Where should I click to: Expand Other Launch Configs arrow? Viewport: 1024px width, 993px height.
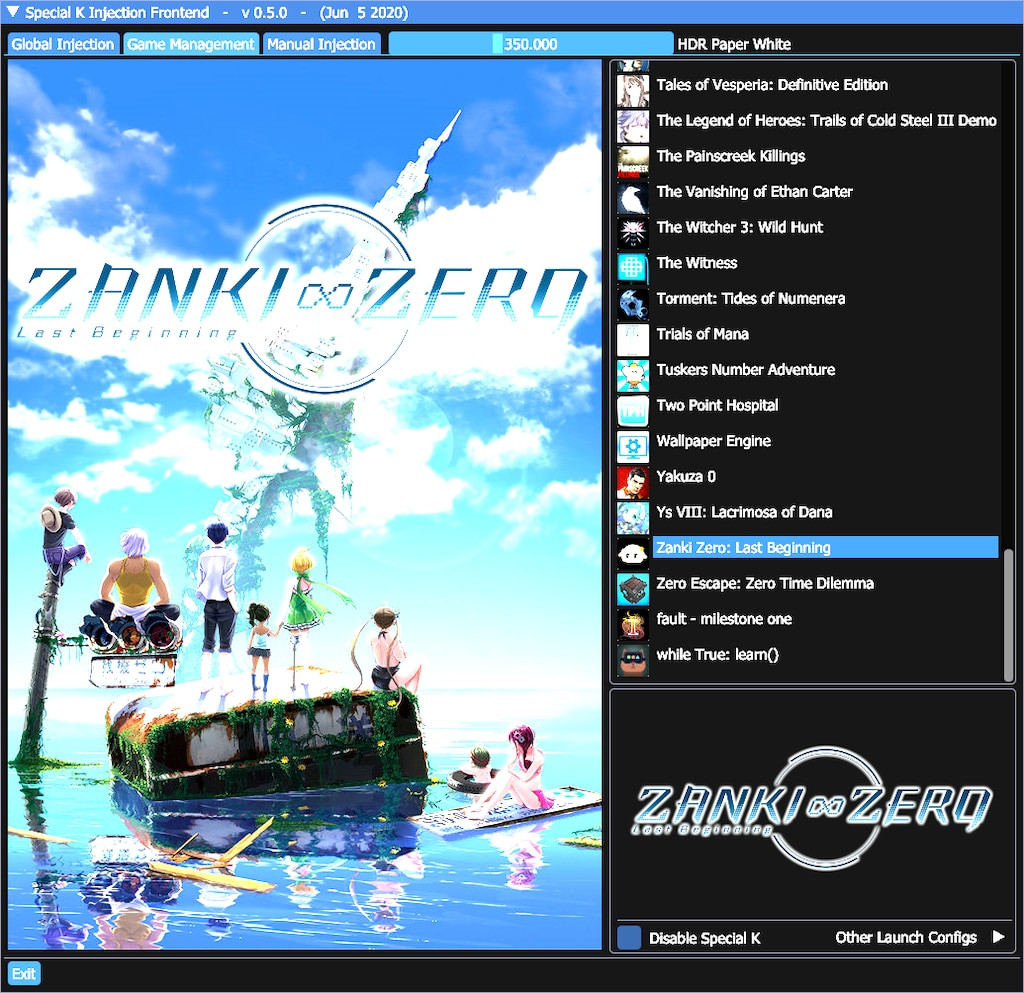pyautogui.click(x=998, y=937)
